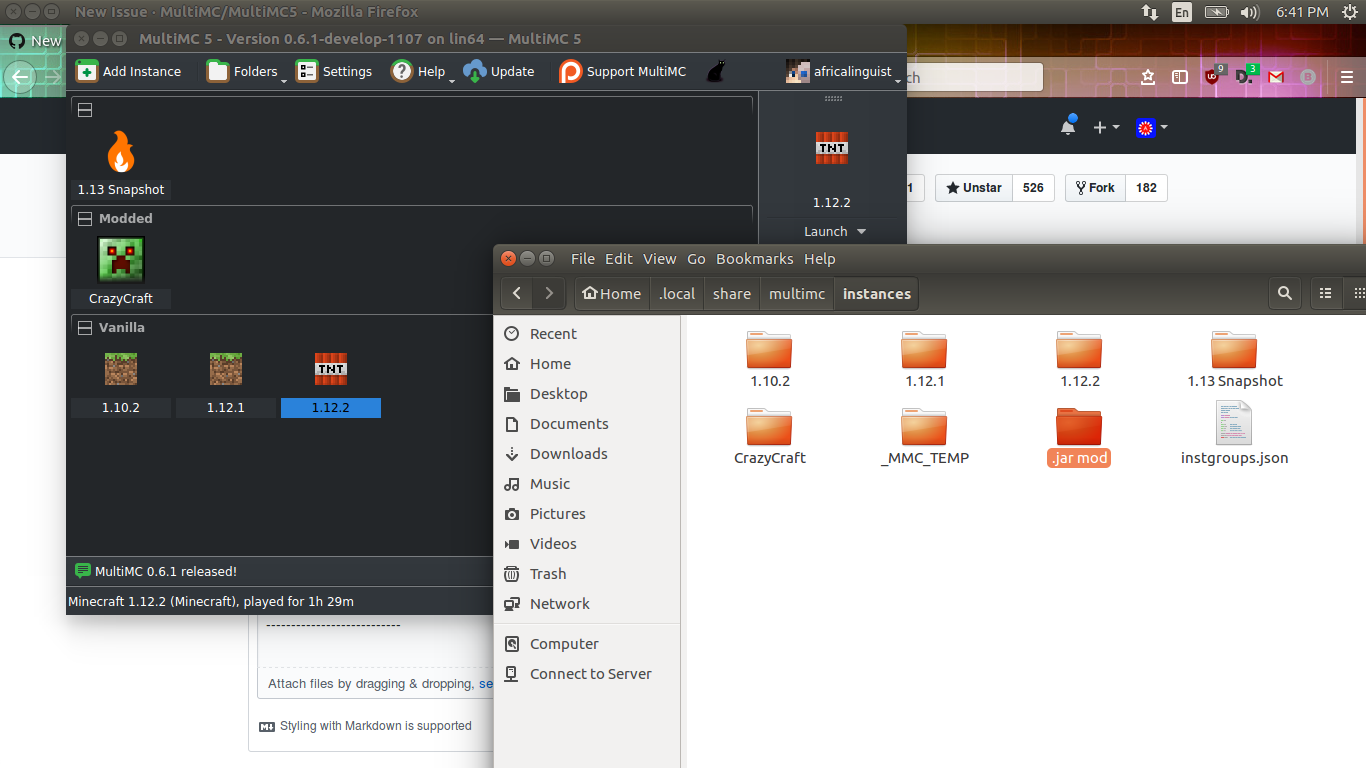
Task: Select the _MMC_TEMP folder
Action: coord(925,436)
